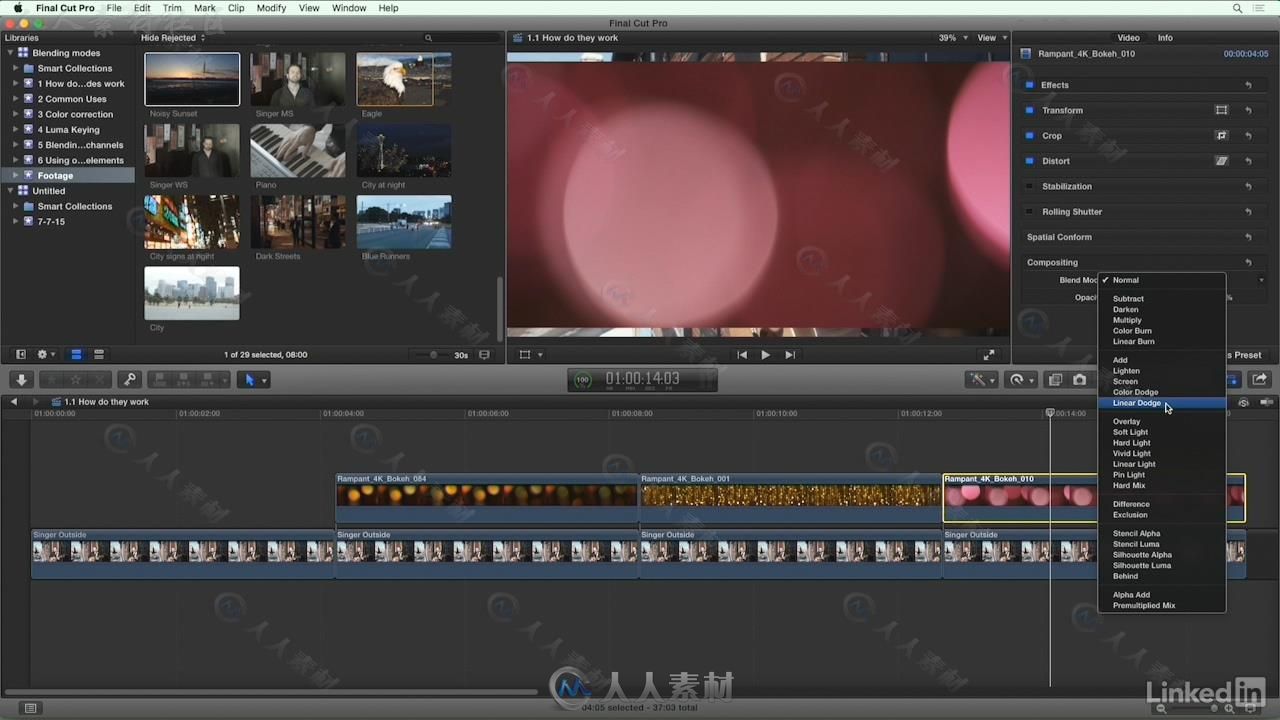Switch browser to filmstrip view
Viewport: 1280px width, 720px height.
76,355
